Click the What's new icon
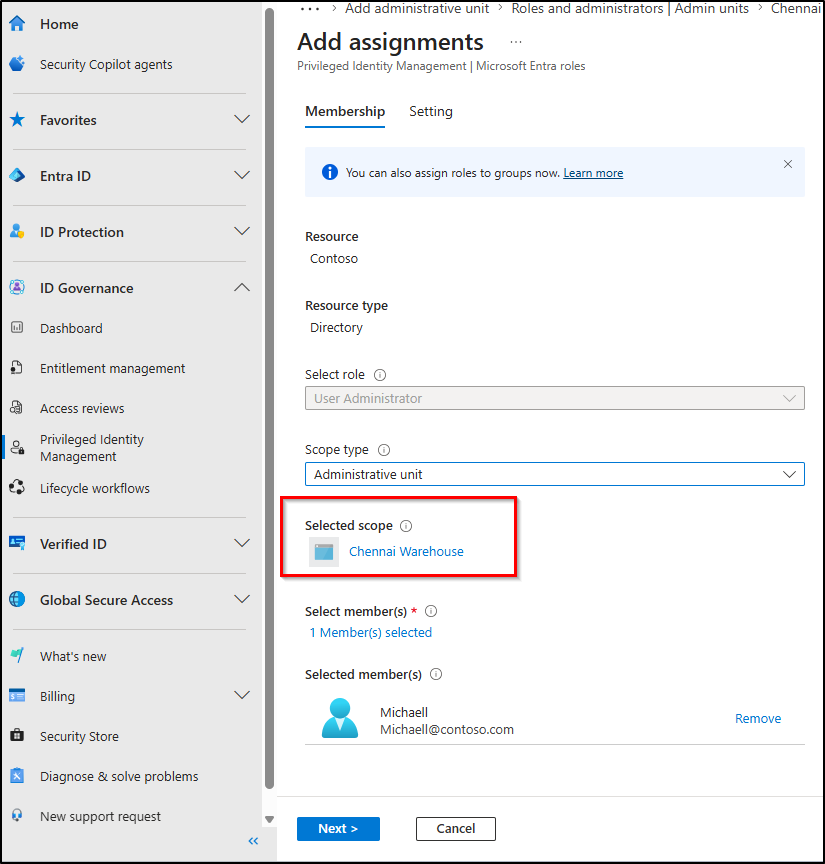 tap(17, 656)
